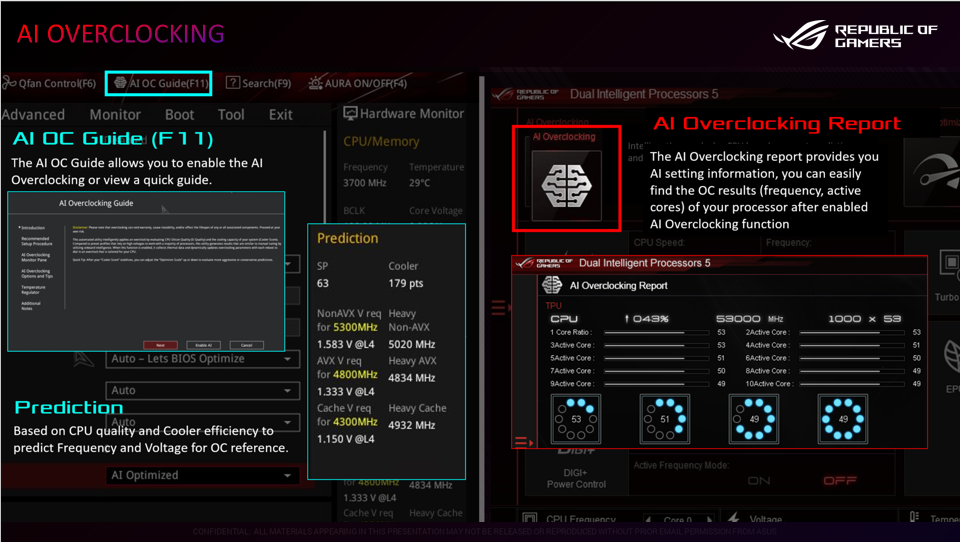
Task: Select the Exit tab
Action: click(x=280, y=115)
